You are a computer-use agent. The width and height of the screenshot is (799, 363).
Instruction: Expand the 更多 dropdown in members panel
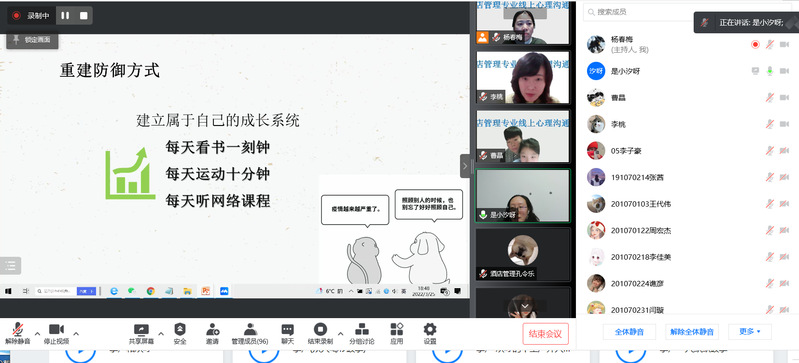click(750, 331)
